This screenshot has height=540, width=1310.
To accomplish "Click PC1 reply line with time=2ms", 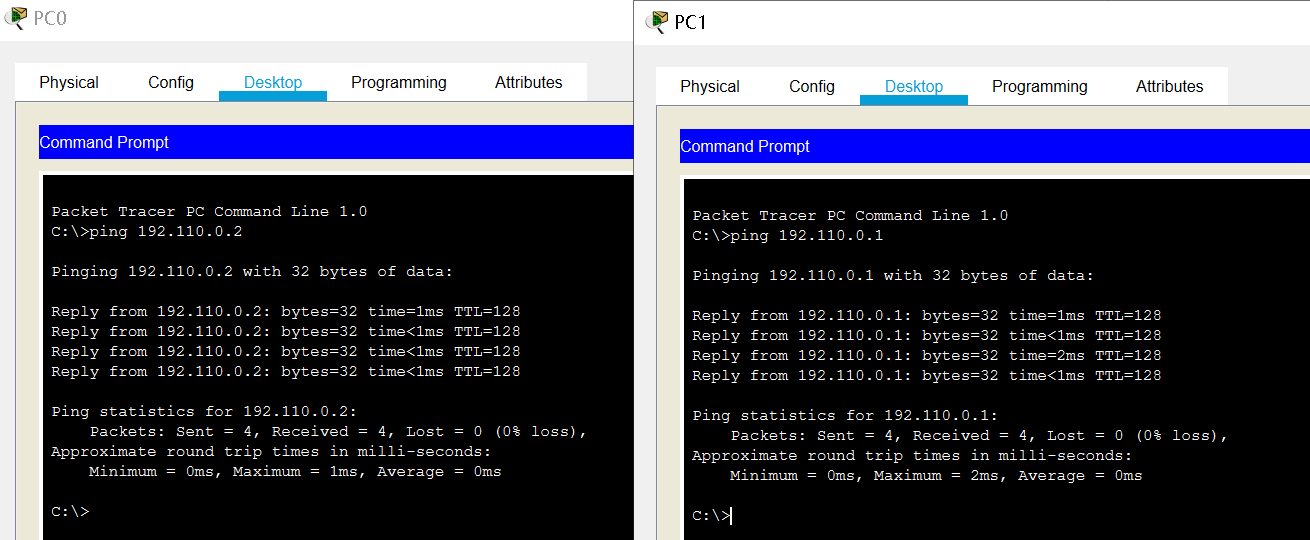I will coord(927,356).
